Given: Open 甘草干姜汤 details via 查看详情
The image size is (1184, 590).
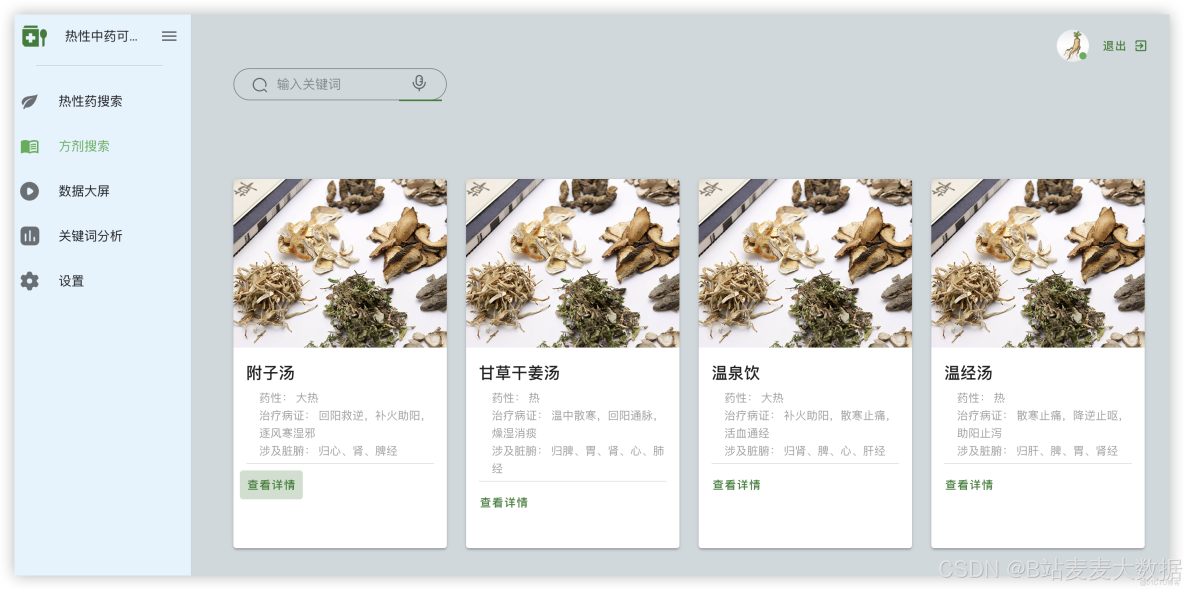Looking at the screenshot, I should 503,502.
